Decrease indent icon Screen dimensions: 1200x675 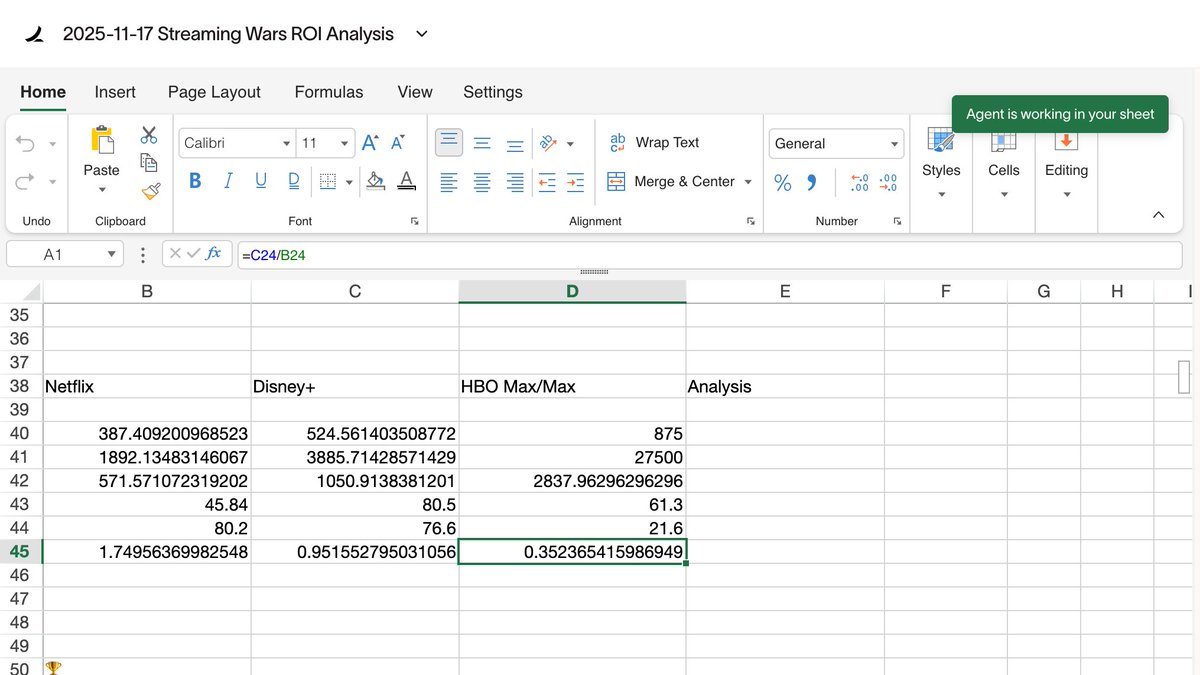(546, 182)
